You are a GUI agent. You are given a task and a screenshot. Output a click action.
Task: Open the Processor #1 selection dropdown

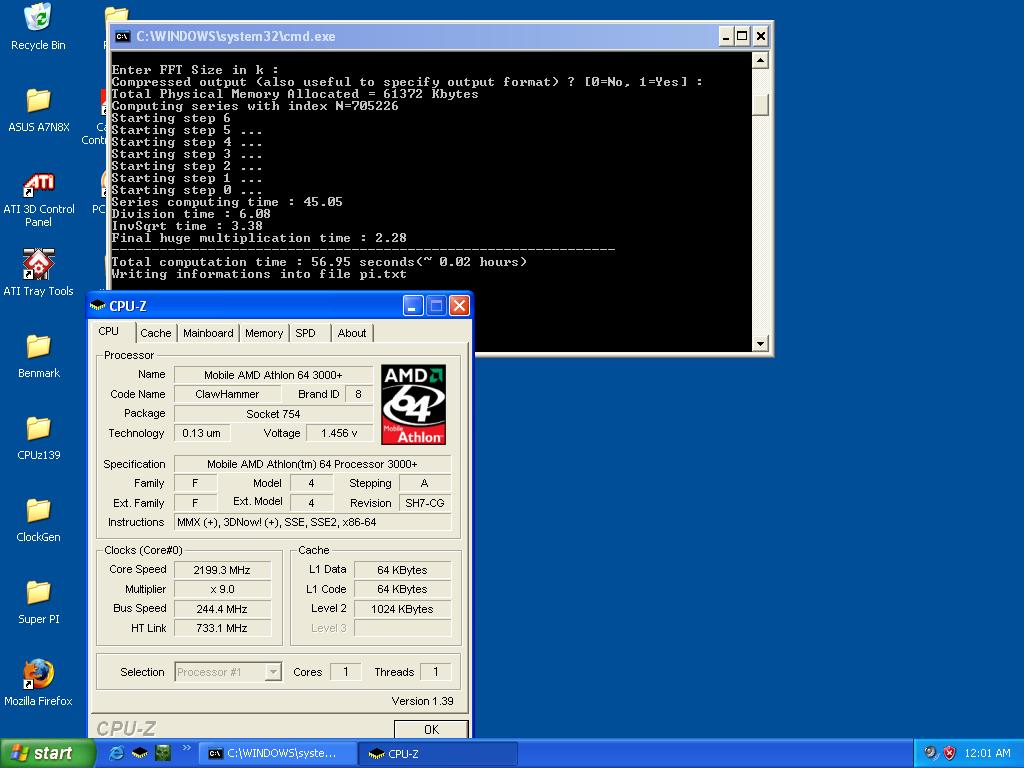(228, 672)
